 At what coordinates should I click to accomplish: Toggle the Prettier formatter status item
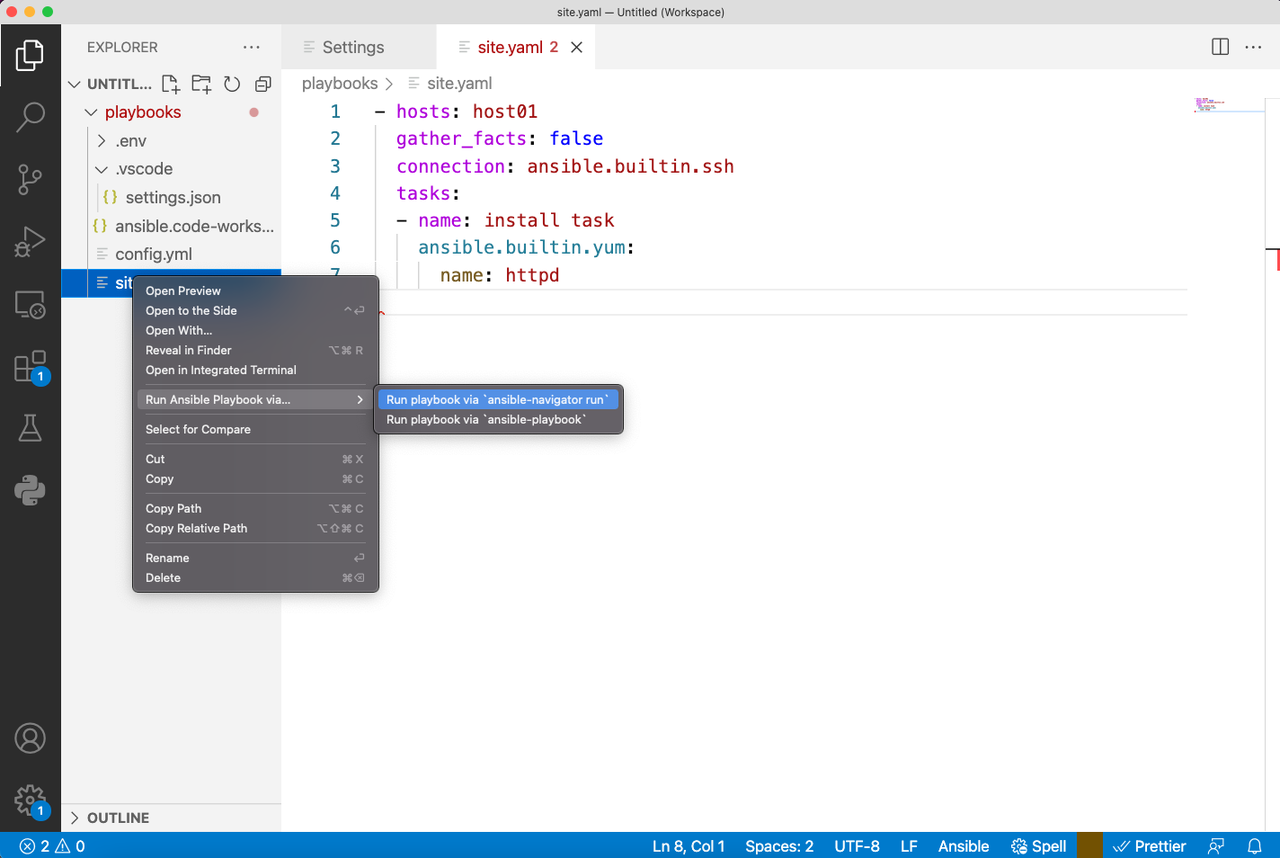pos(1150,846)
